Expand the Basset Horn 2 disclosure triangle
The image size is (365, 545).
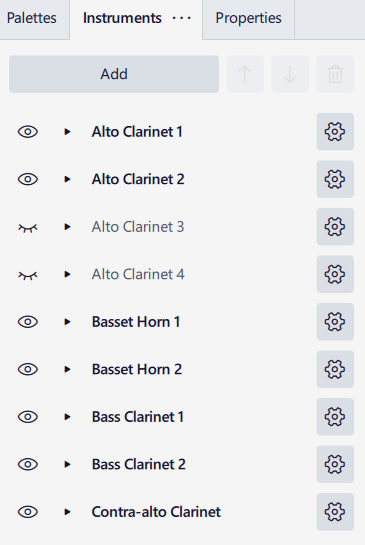pos(67,369)
